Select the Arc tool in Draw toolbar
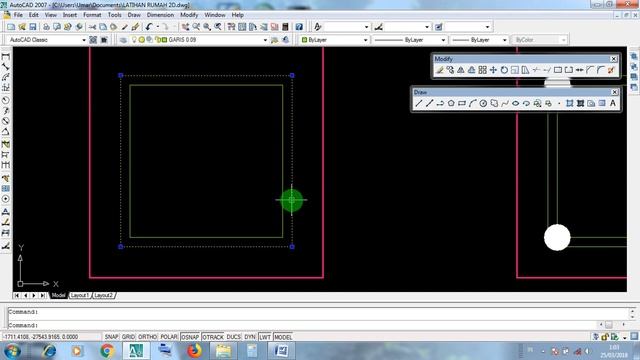This screenshot has width=640, height=360. point(473,104)
